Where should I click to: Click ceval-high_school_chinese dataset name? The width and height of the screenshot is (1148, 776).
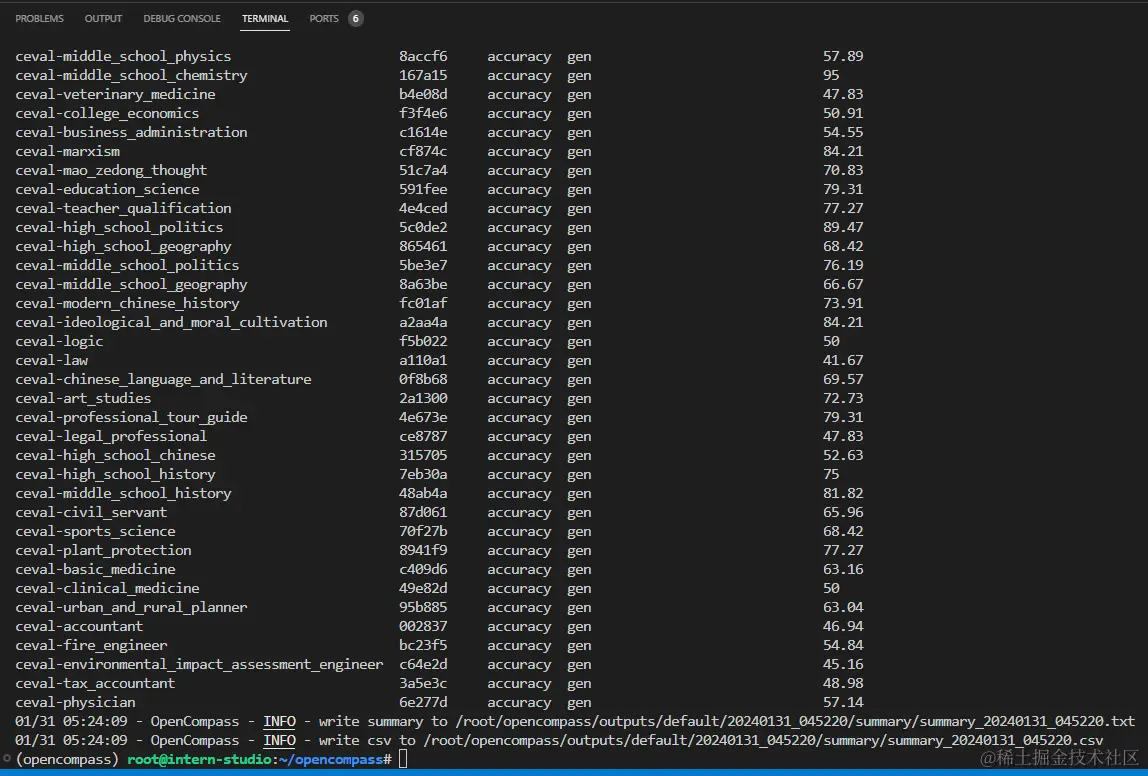point(115,456)
